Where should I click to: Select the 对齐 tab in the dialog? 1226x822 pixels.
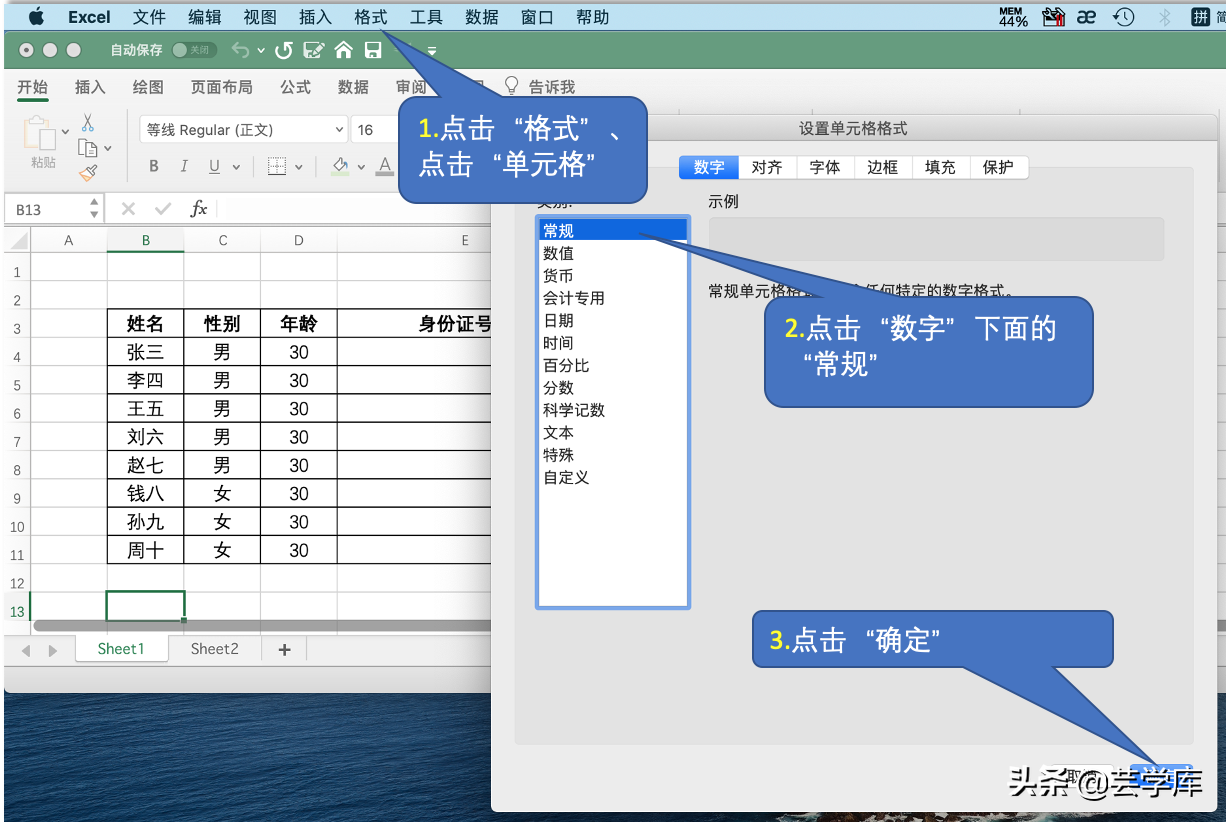[x=767, y=168]
